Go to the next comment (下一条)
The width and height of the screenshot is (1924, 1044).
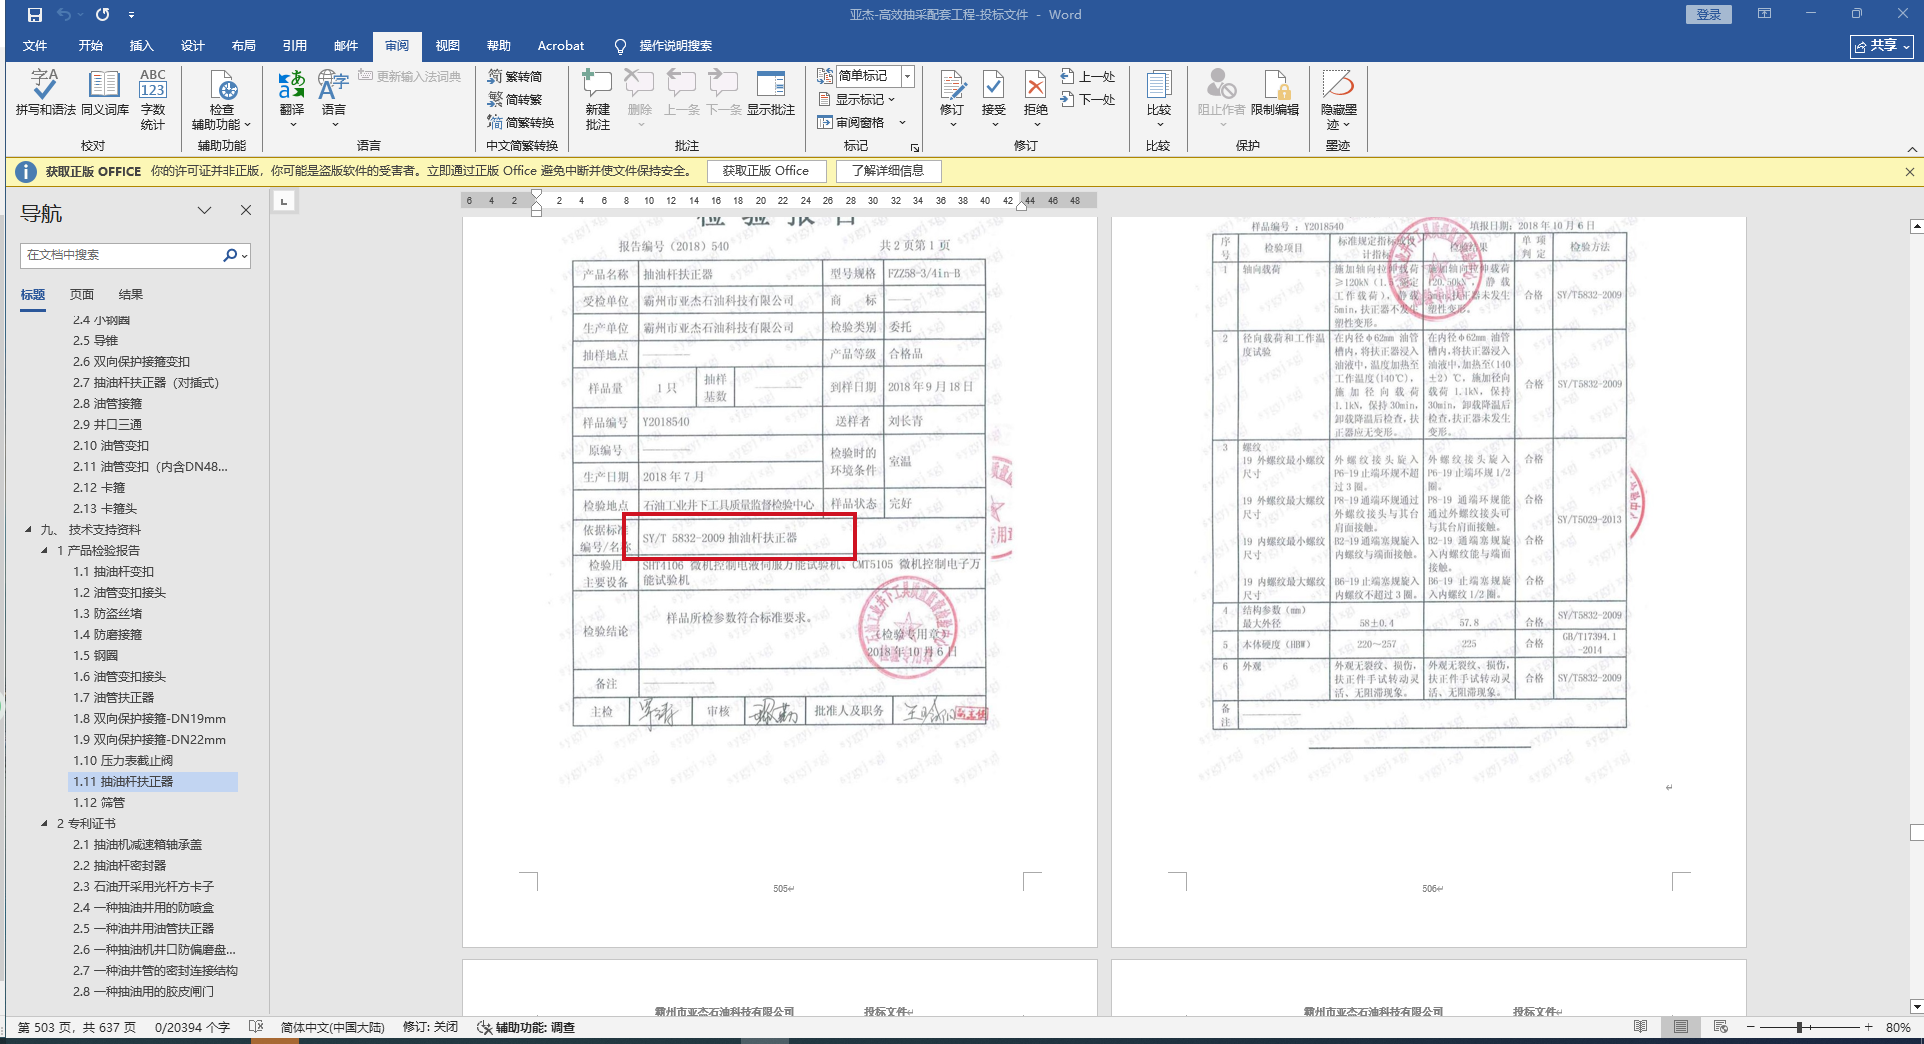pyautogui.click(x=724, y=93)
